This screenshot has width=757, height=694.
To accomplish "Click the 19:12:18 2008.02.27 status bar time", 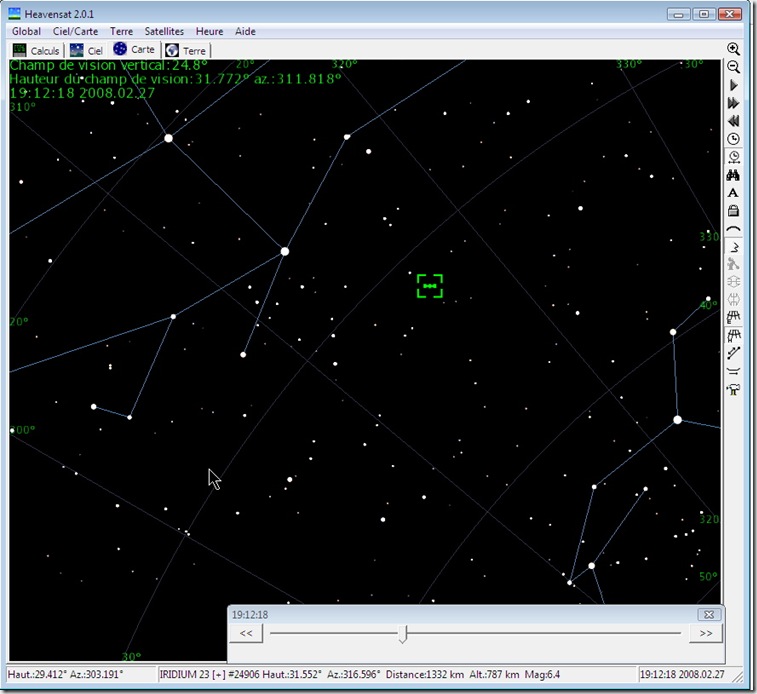I will click(x=682, y=674).
